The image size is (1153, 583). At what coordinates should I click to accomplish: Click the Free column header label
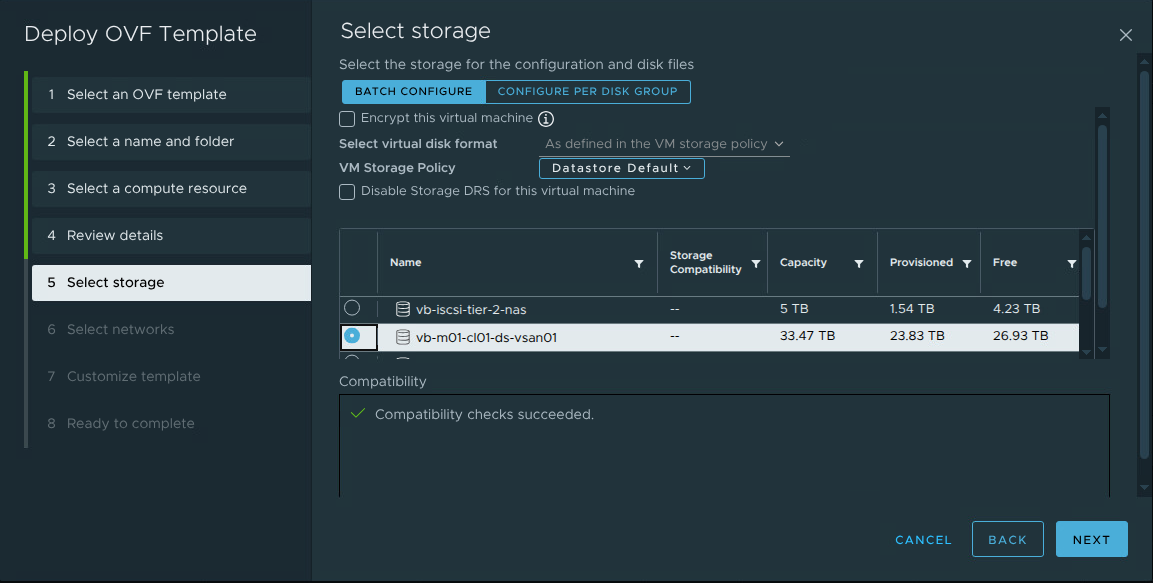click(1005, 262)
